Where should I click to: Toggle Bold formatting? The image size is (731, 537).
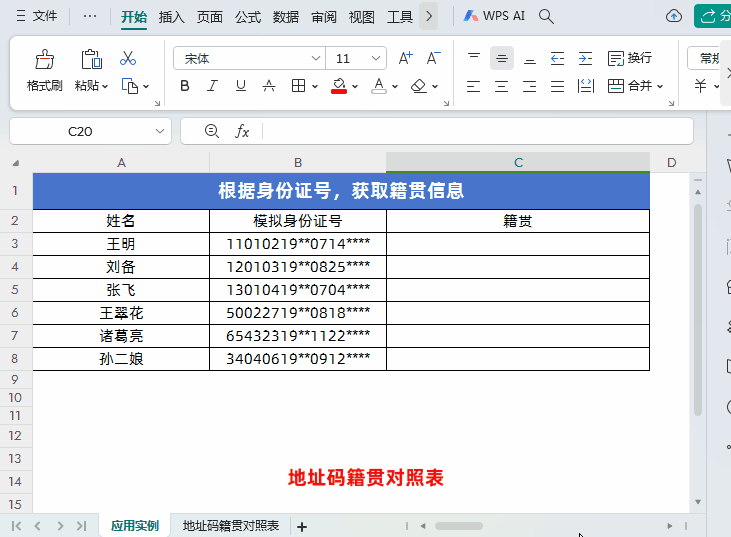[x=185, y=86]
